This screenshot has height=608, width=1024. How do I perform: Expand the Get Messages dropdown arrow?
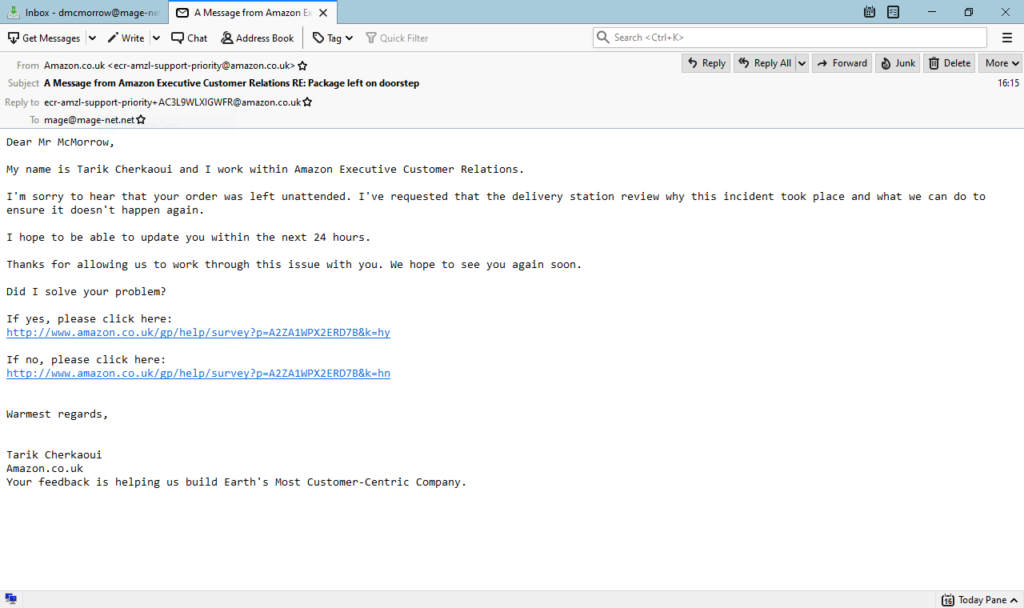click(92, 38)
